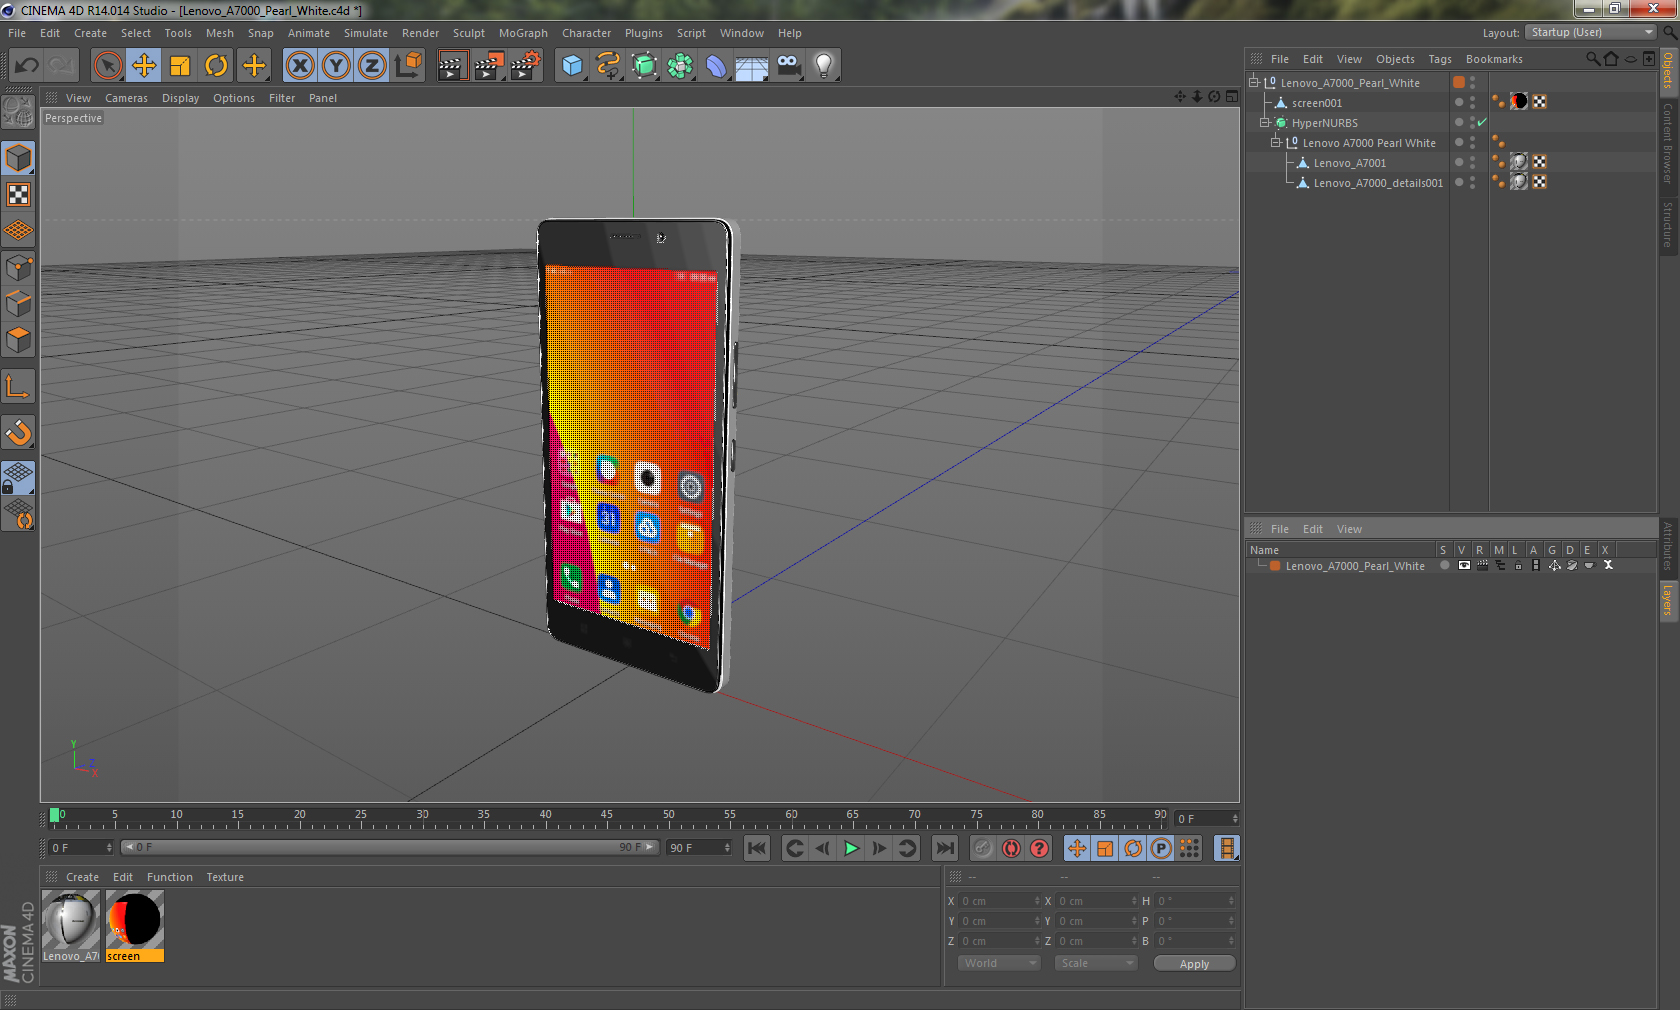Image resolution: width=1680 pixels, height=1010 pixels.
Task: Toggle visibility dot for Lenovo_A7000_details001
Action: [1459, 182]
